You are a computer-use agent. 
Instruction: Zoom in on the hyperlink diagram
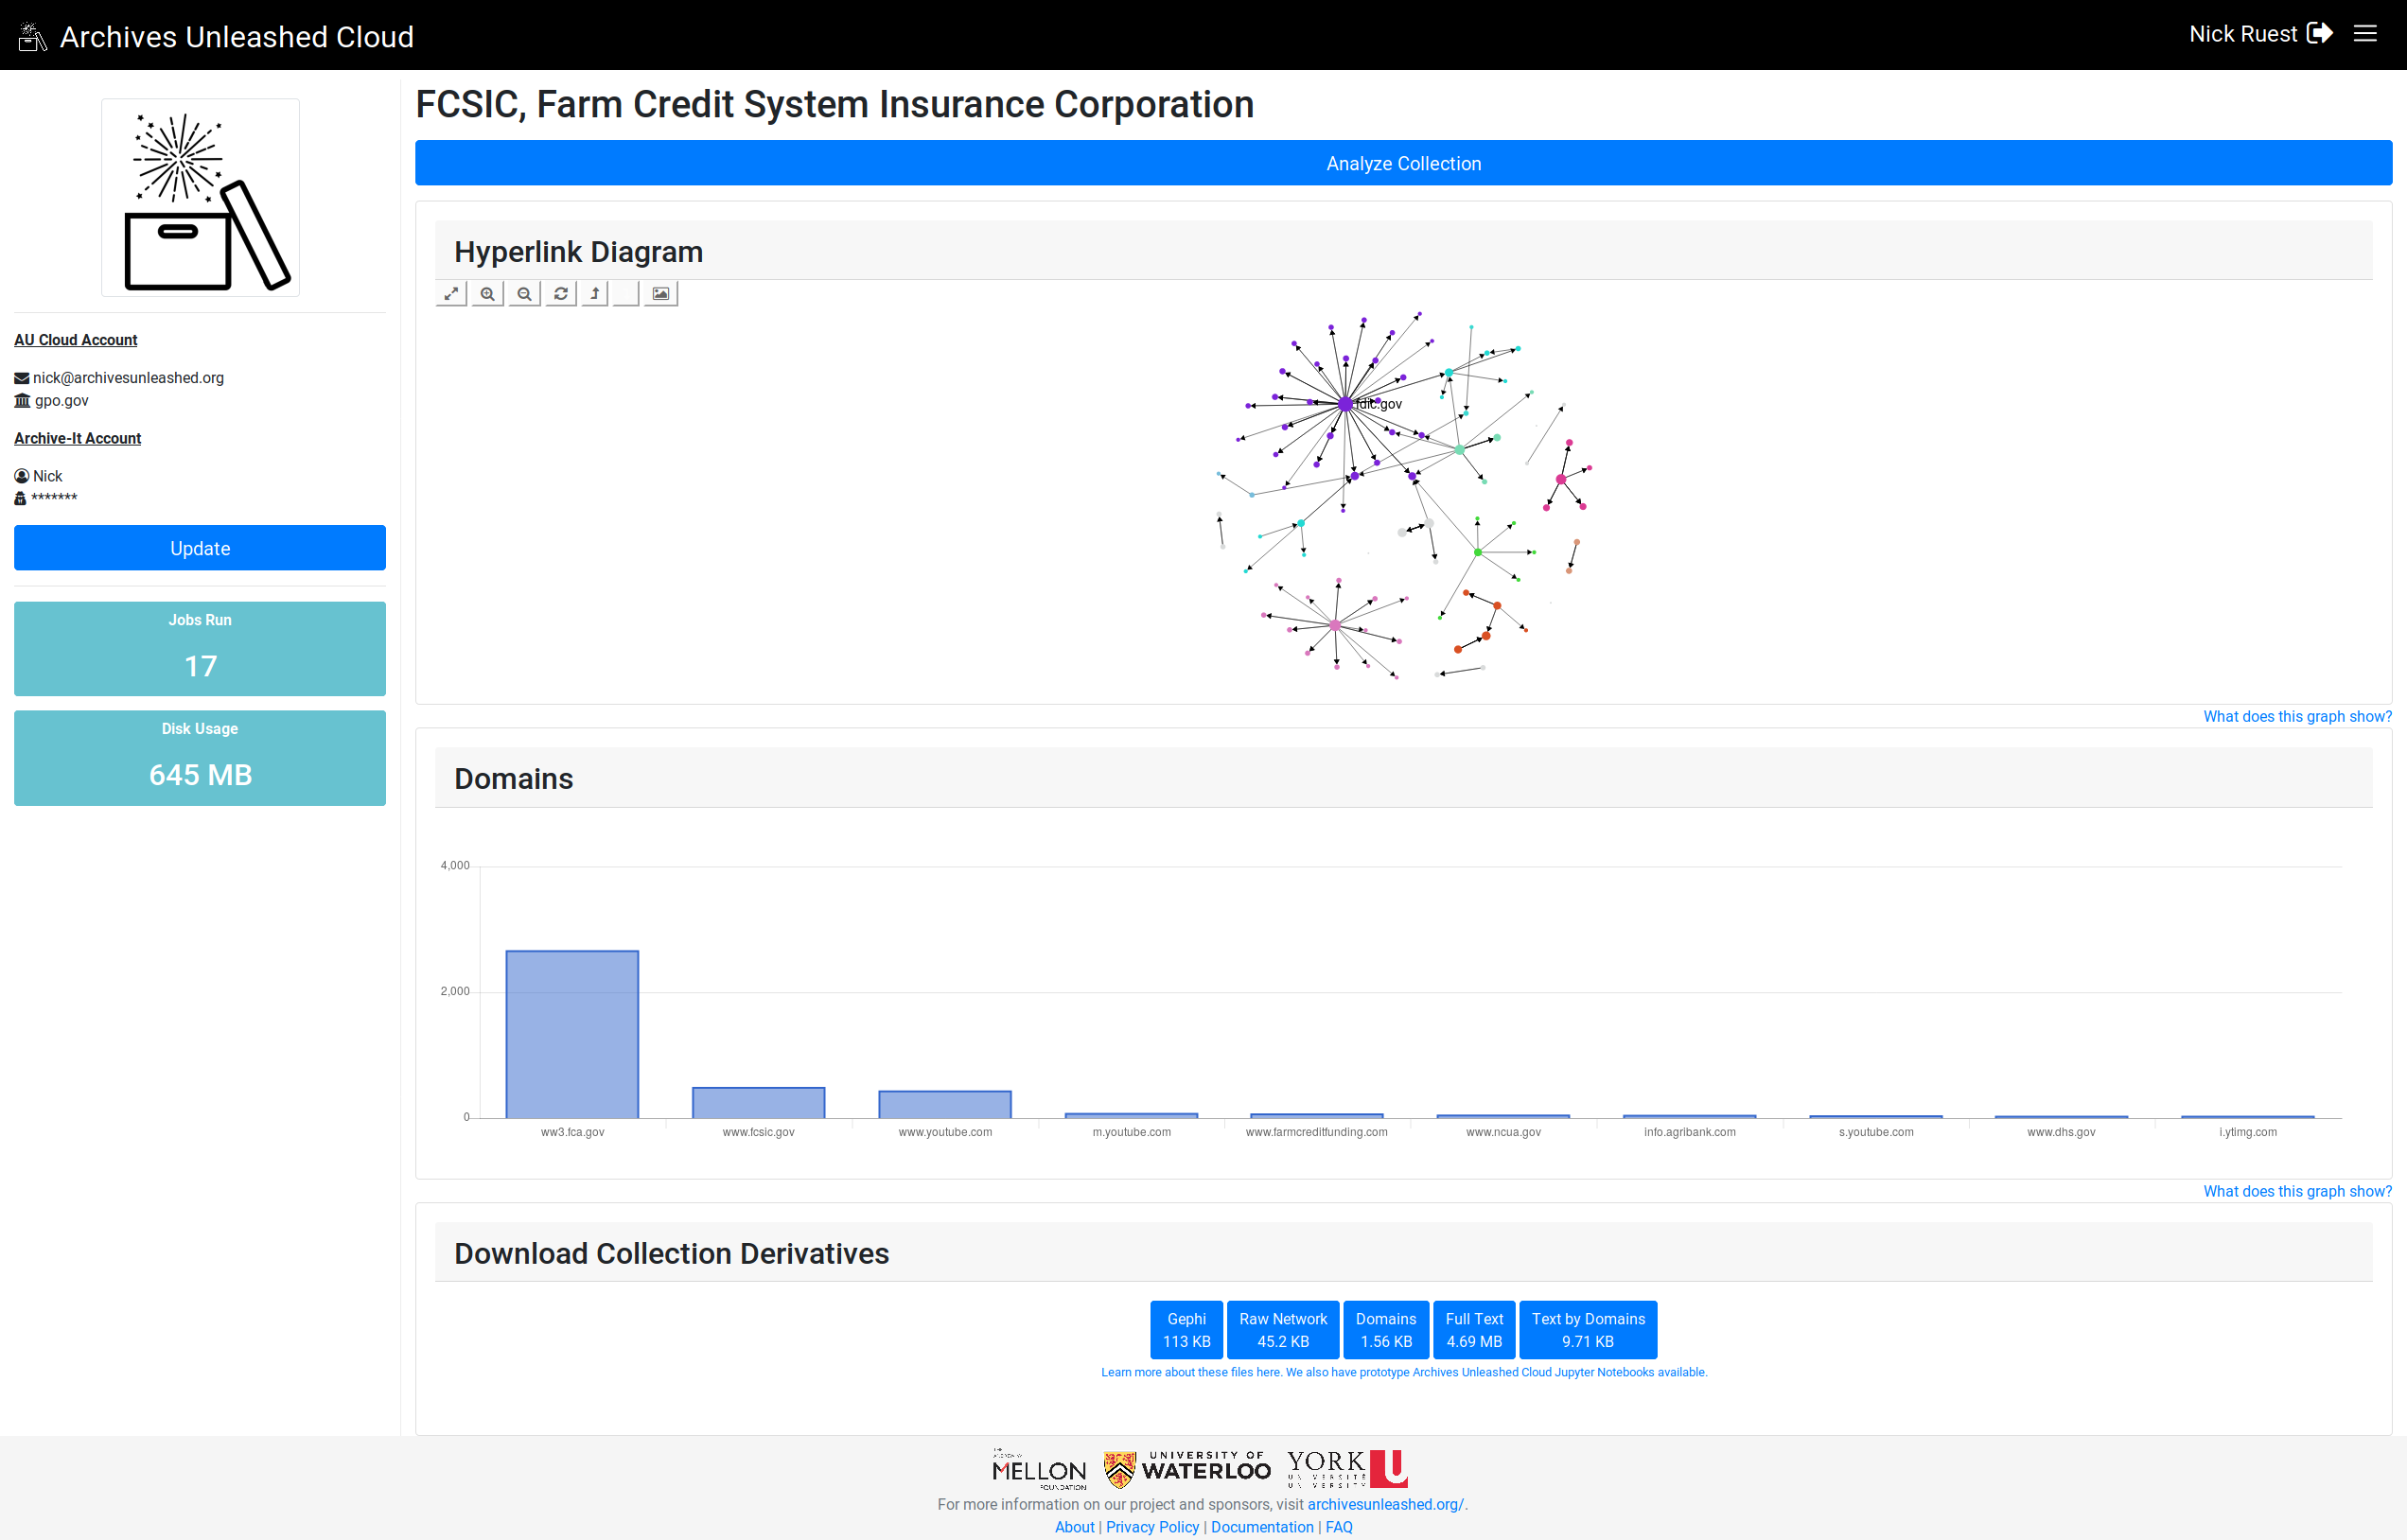[x=487, y=294]
